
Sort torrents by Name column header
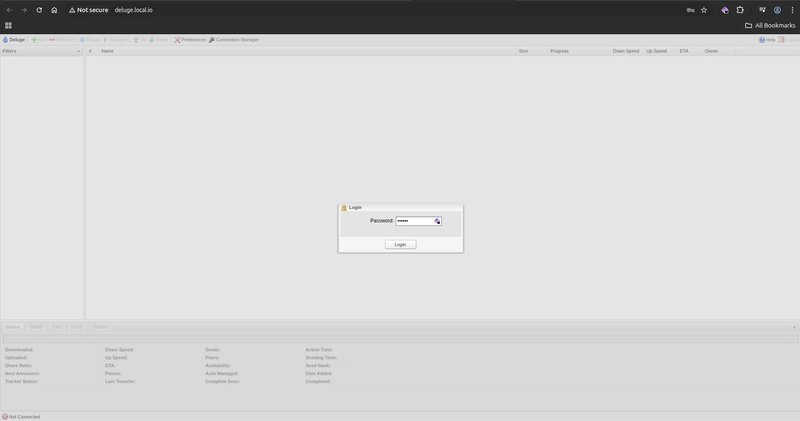107,51
